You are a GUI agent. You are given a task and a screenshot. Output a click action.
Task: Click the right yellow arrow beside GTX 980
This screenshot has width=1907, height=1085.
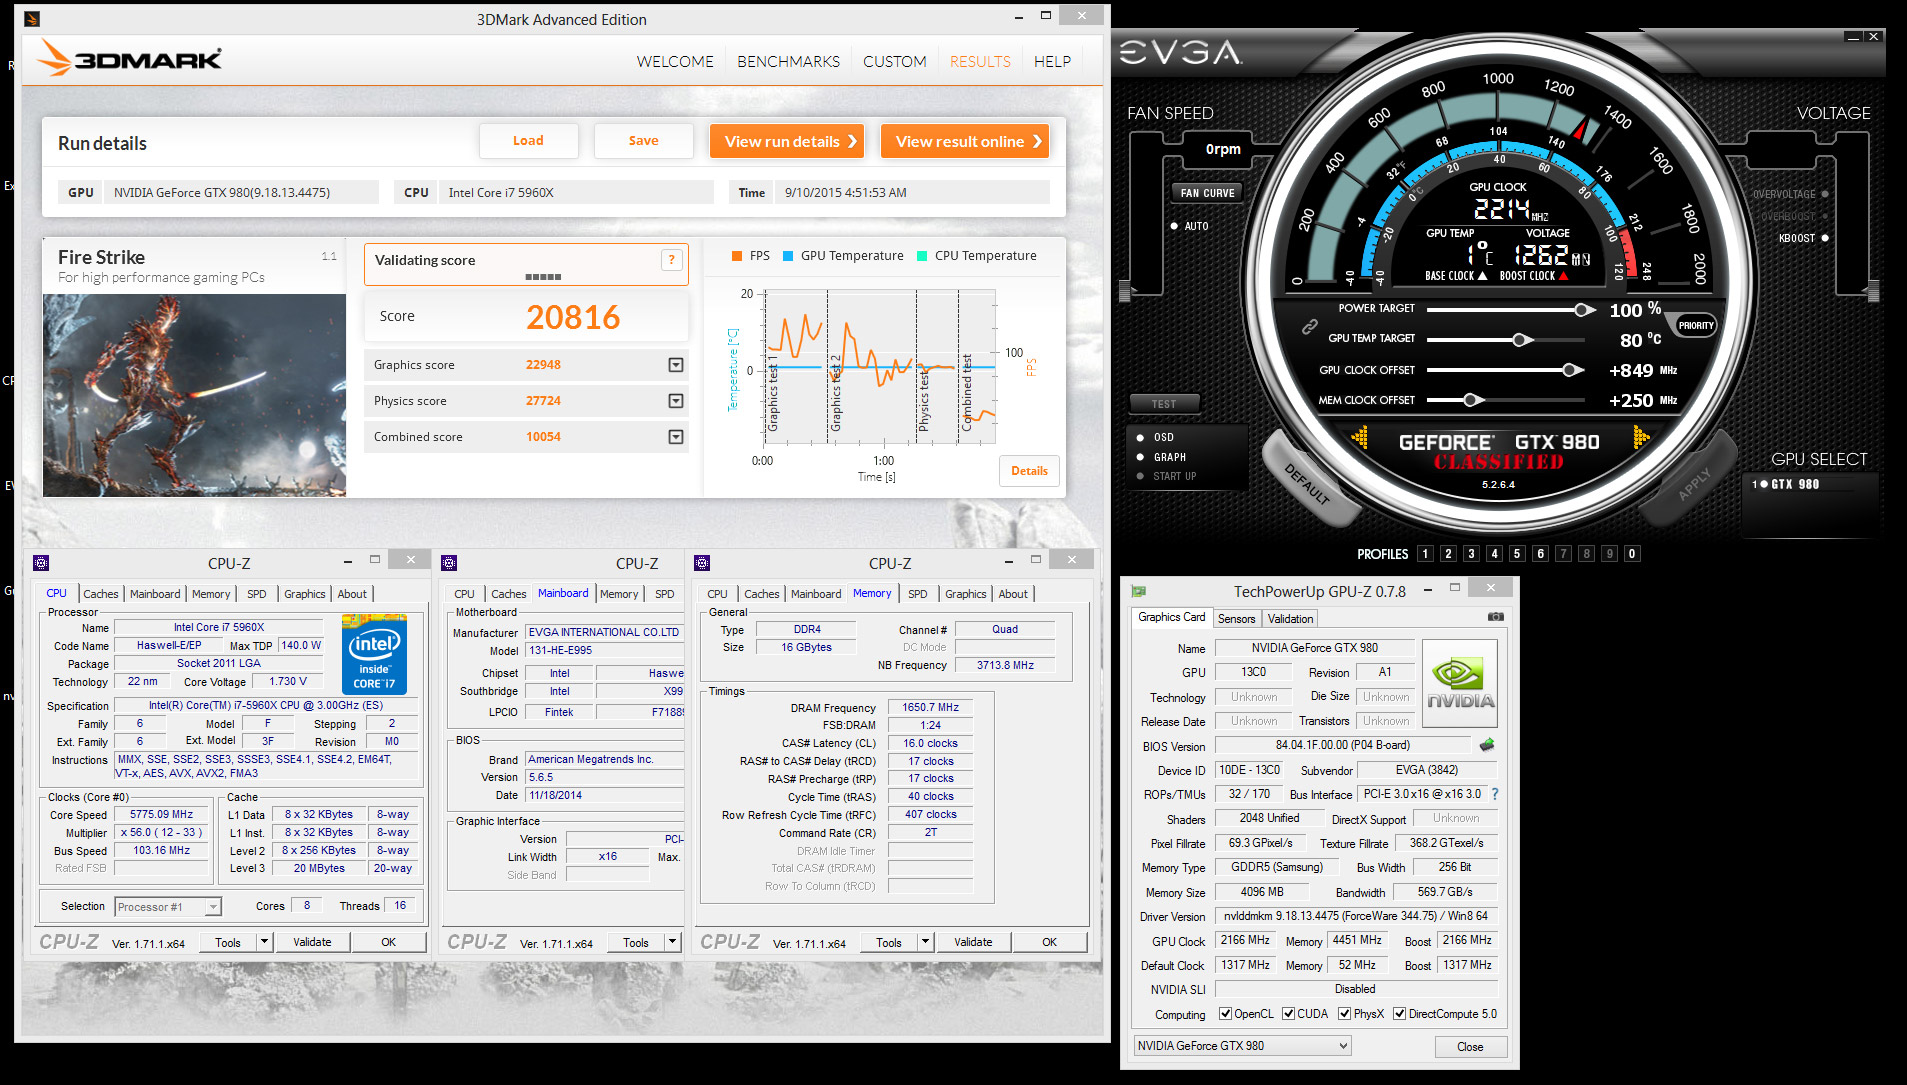pos(1640,437)
